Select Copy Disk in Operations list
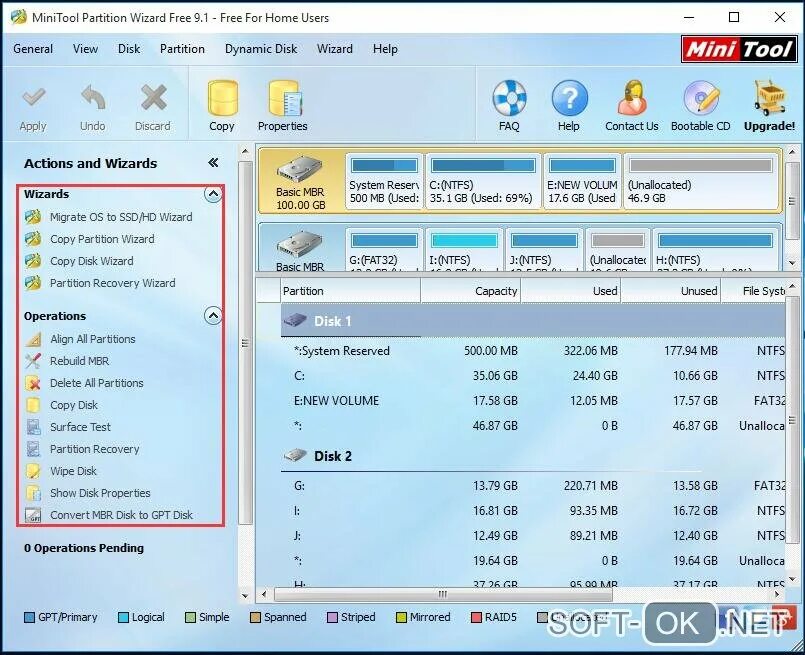 (74, 406)
